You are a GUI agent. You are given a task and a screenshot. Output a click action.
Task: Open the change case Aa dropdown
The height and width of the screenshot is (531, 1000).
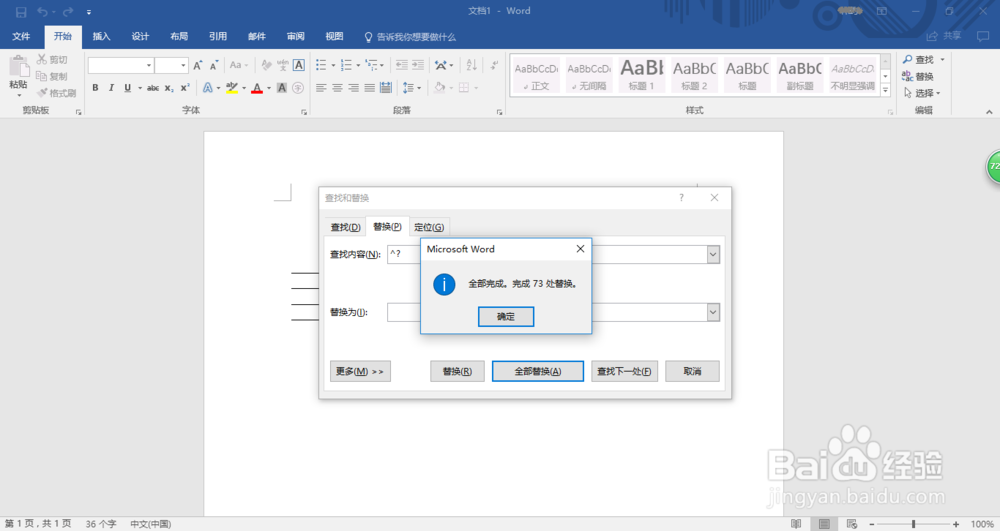tap(239, 65)
